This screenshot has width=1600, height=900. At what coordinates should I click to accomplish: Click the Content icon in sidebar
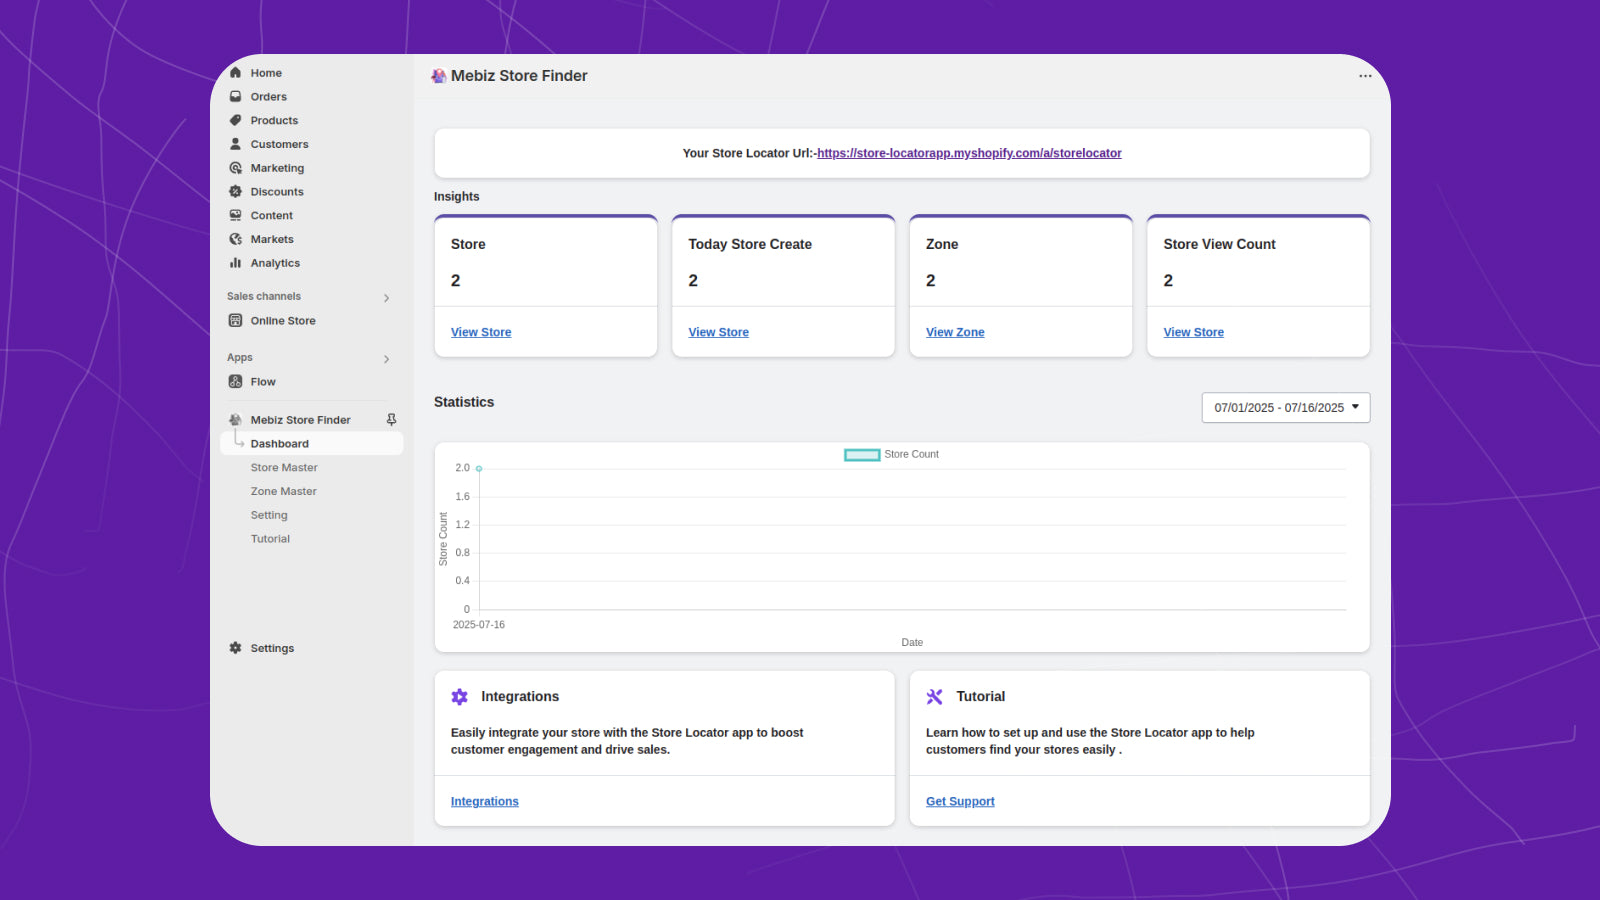[236, 215]
